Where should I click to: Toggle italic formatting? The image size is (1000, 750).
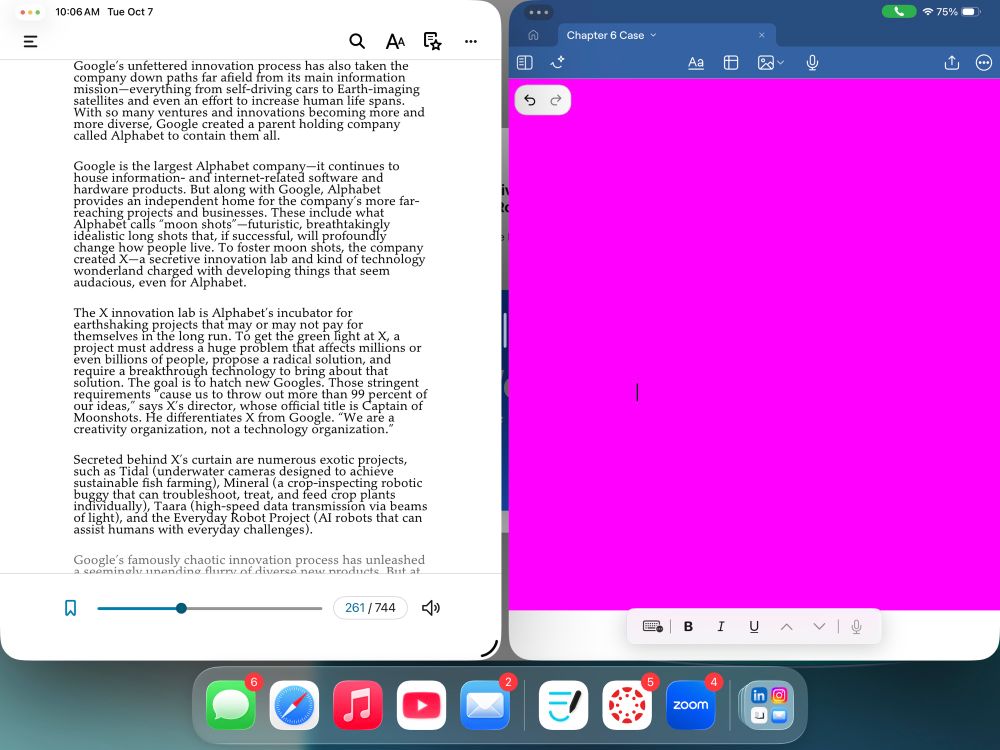tap(721, 626)
